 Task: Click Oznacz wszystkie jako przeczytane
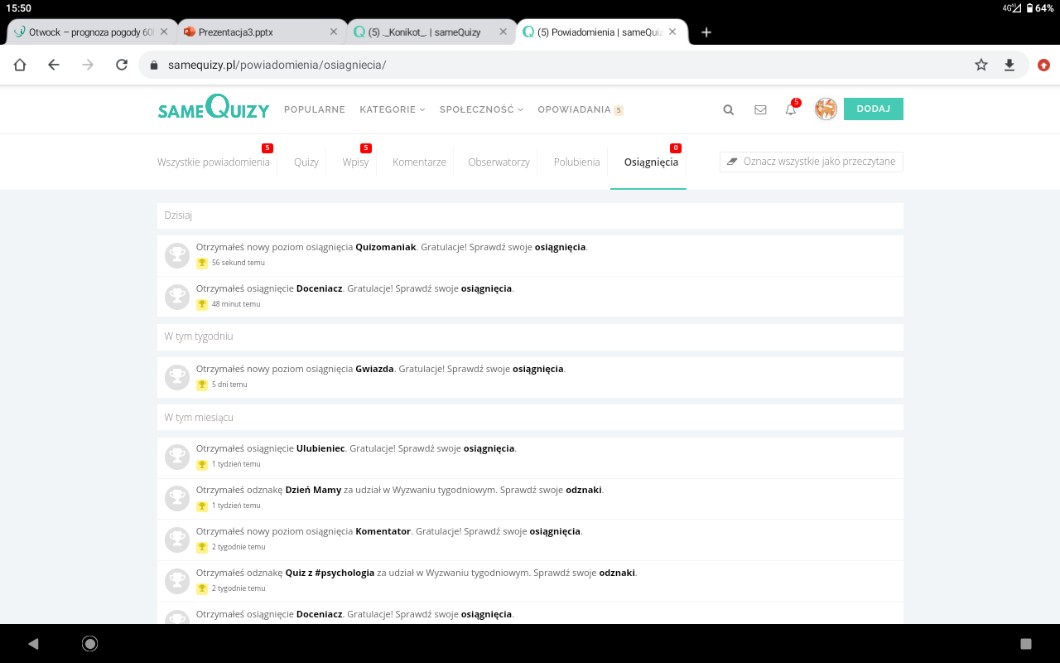click(x=811, y=162)
